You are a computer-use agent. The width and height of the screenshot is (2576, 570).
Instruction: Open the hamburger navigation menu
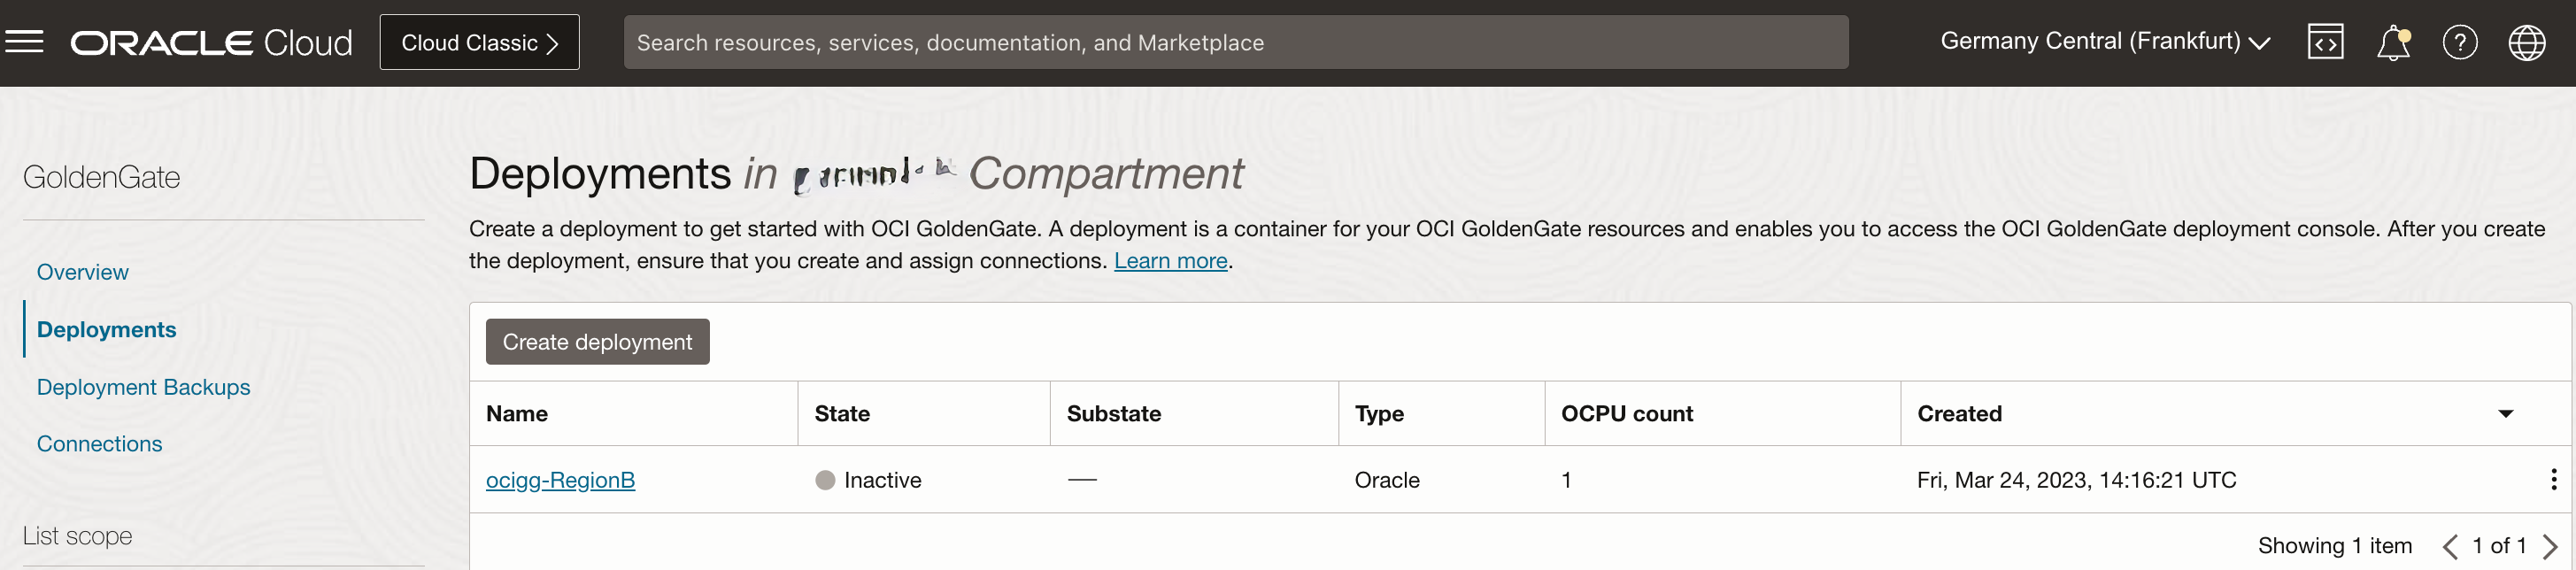pos(24,42)
